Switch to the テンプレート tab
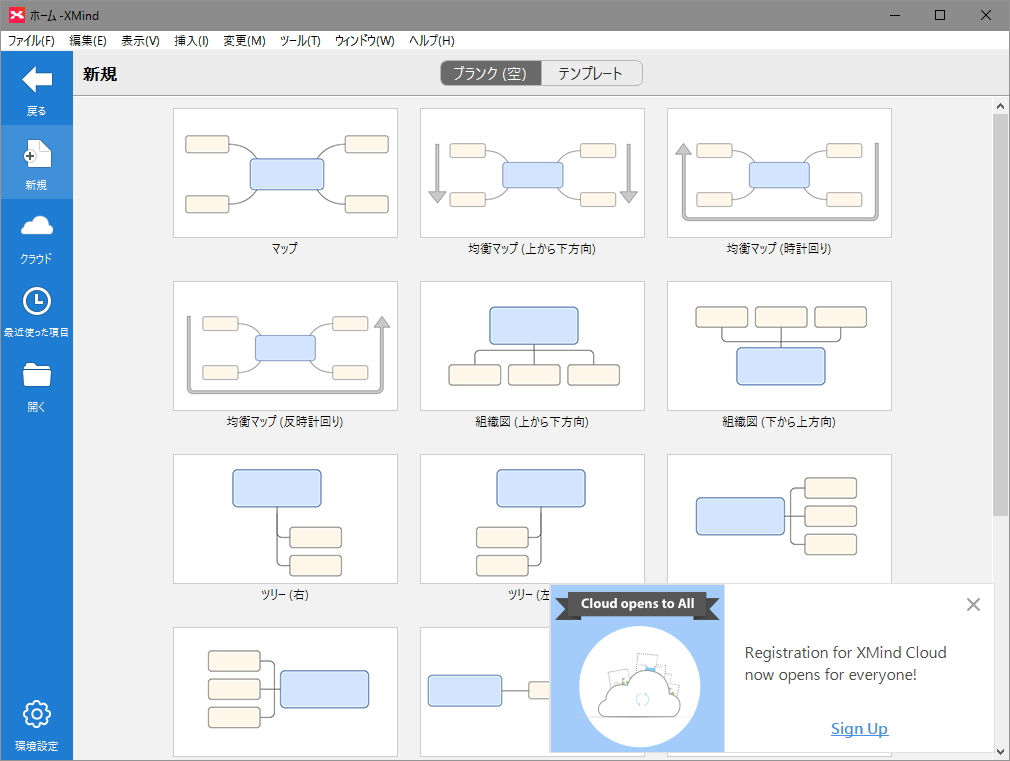Image resolution: width=1010 pixels, height=761 pixels. [592, 73]
